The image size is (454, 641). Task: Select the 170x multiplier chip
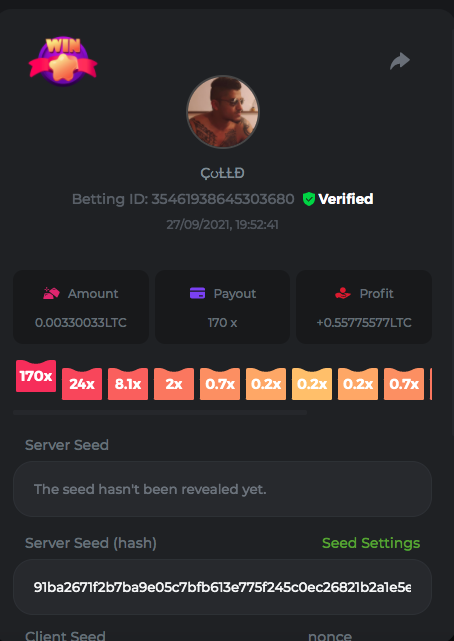click(36, 376)
